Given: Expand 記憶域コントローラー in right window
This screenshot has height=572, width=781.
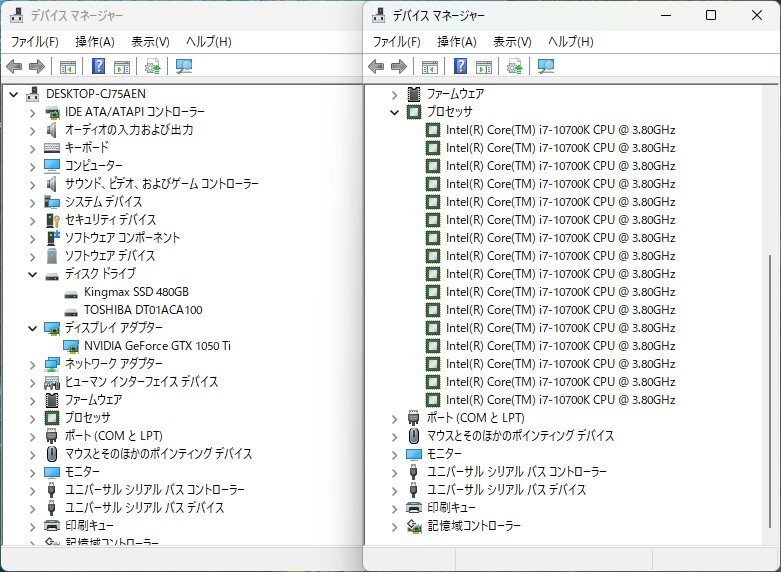Looking at the screenshot, I should pyautogui.click(x=394, y=526).
